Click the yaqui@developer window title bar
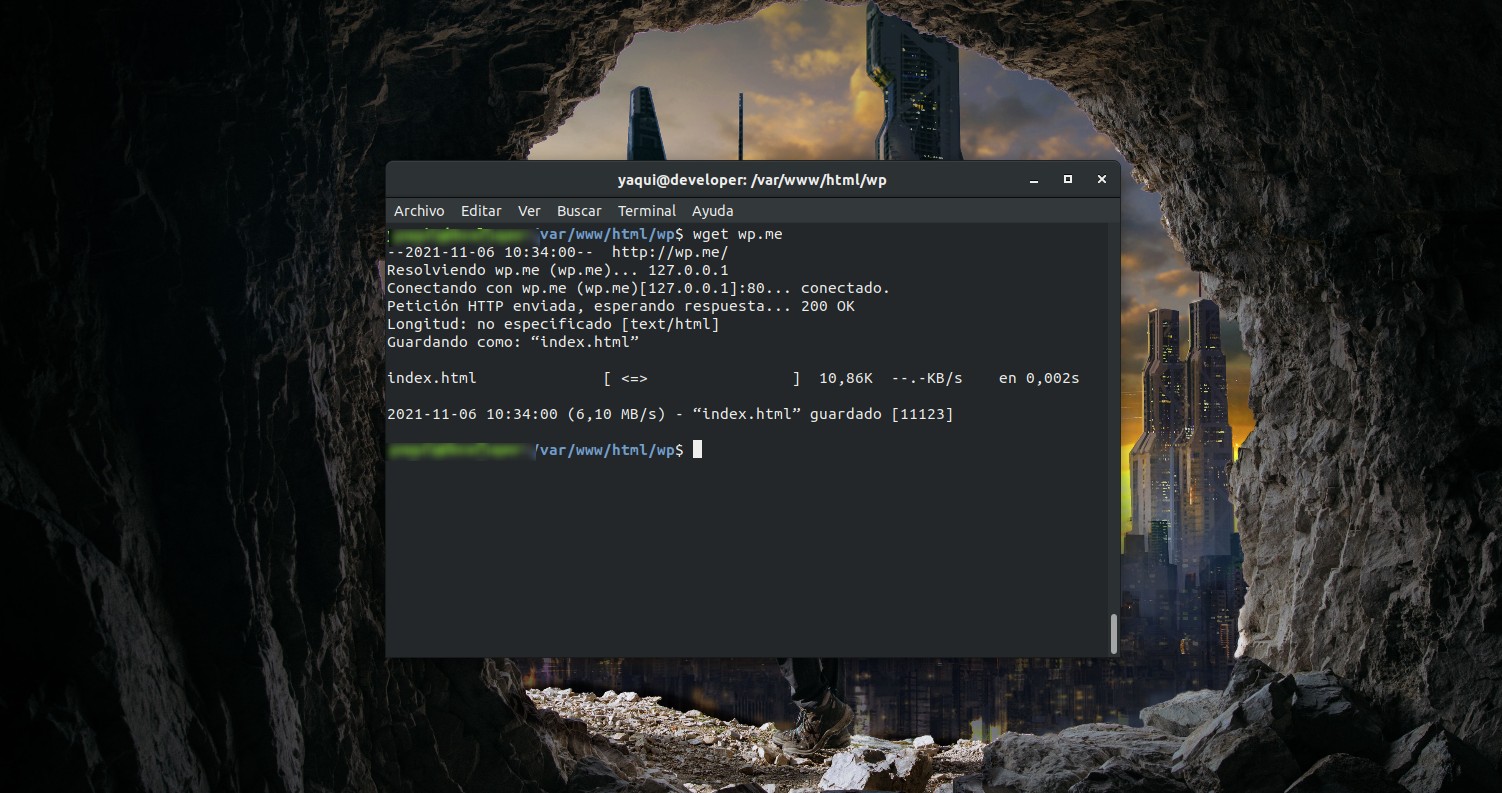The height and width of the screenshot is (793, 1502). [x=752, y=180]
